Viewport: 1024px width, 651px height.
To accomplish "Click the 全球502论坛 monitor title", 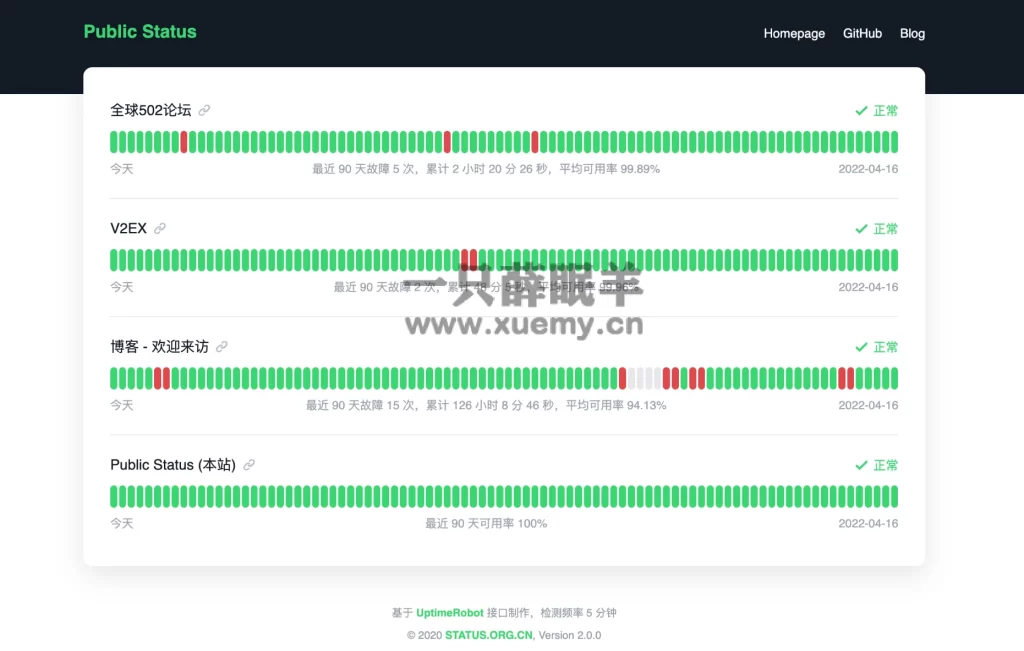I will pos(151,110).
